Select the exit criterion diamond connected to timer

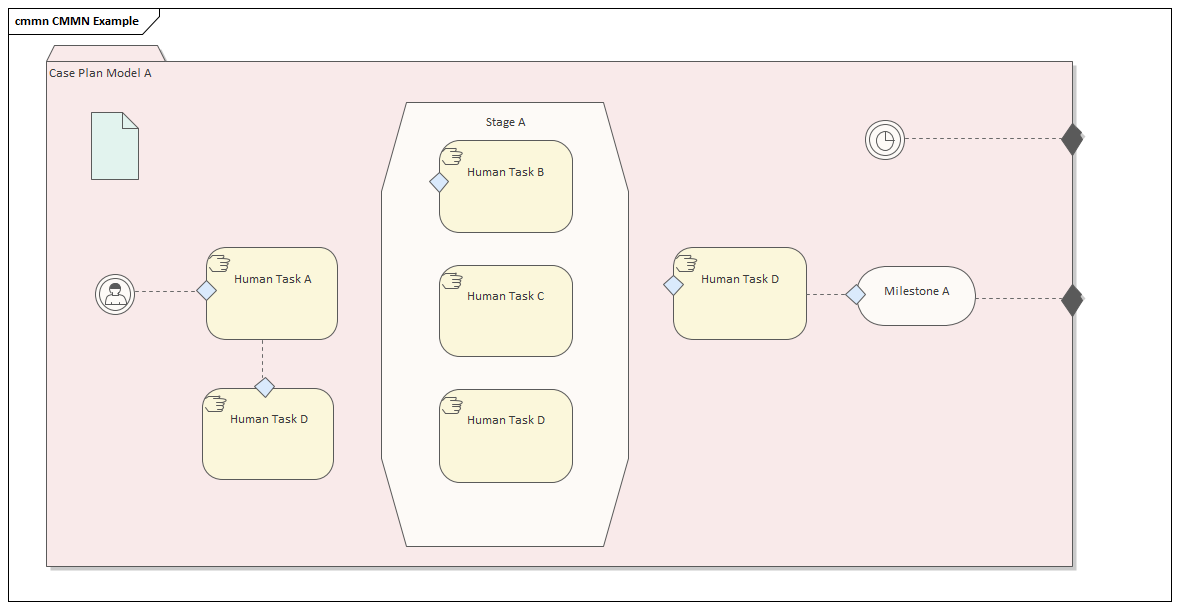[x=1072, y=139]
